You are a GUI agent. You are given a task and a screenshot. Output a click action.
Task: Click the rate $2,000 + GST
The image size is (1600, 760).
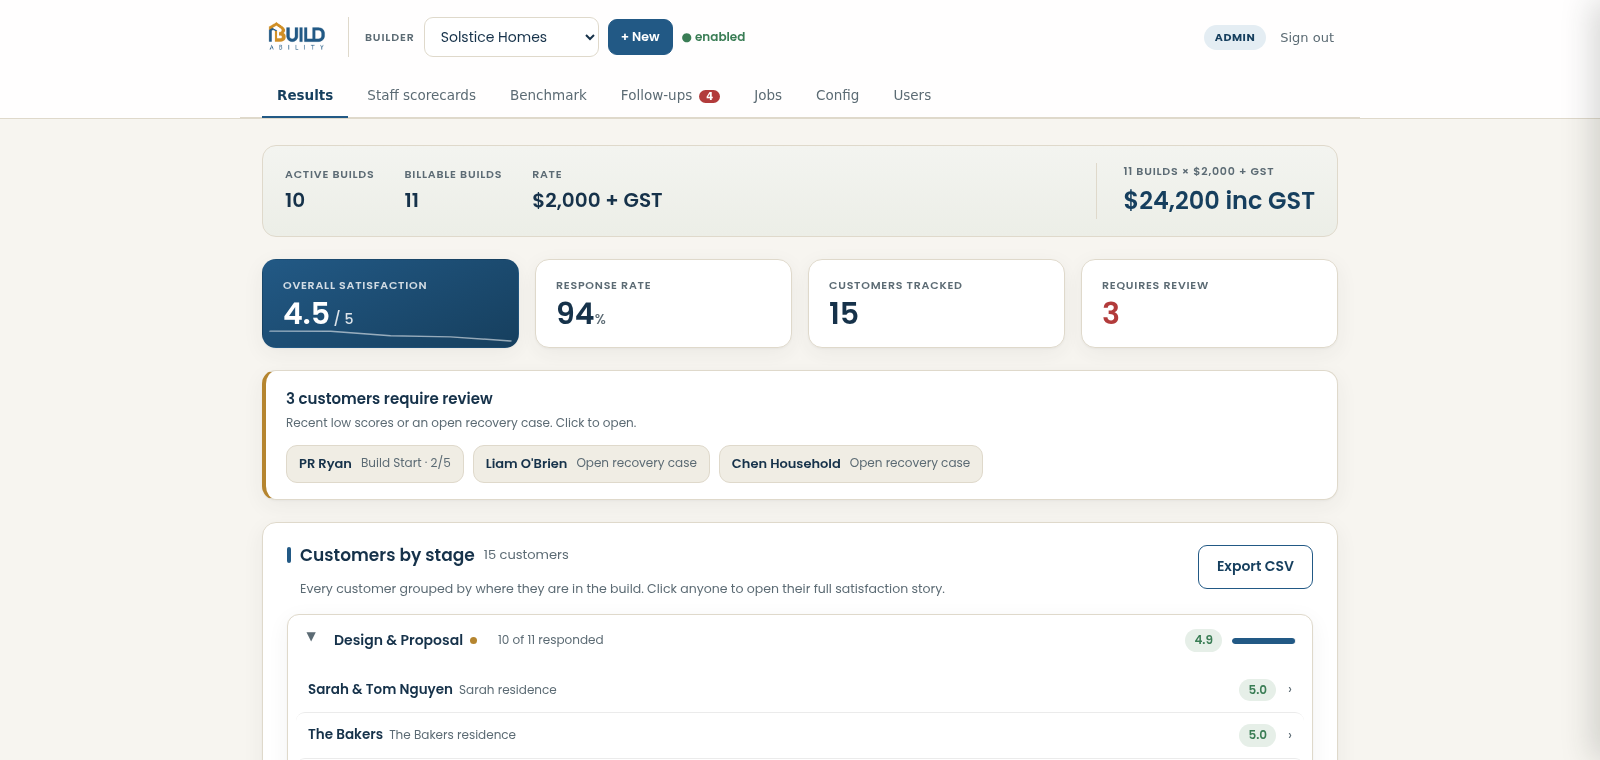point(597,200)
